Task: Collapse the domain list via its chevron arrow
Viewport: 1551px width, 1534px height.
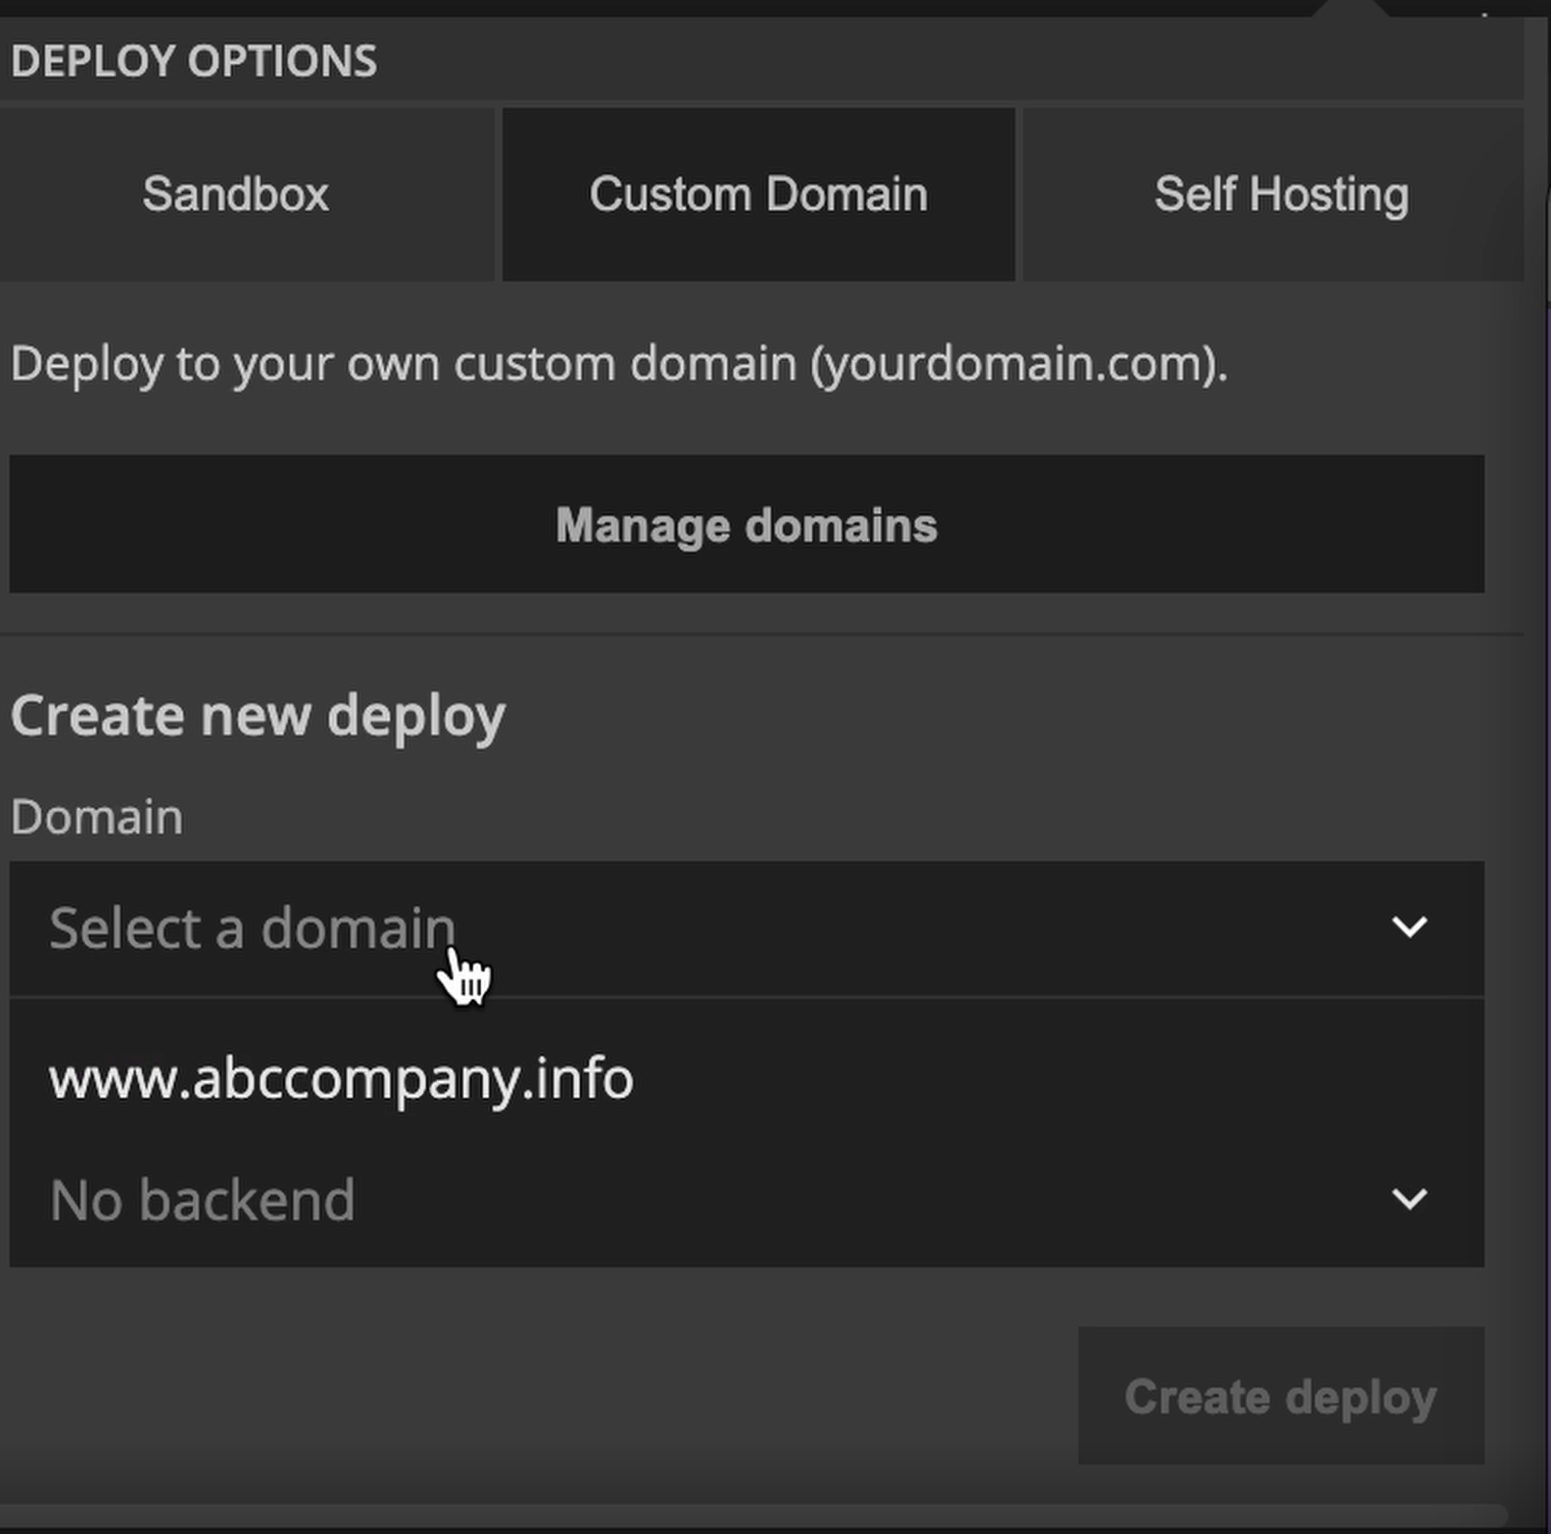Action: (x=1409, y=927)
